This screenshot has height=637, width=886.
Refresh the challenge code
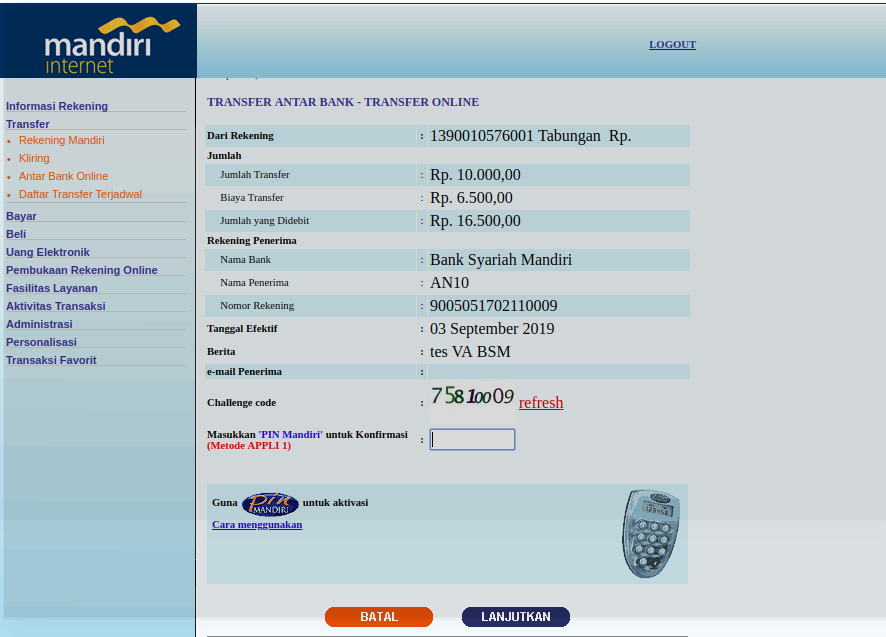[541, 403]
